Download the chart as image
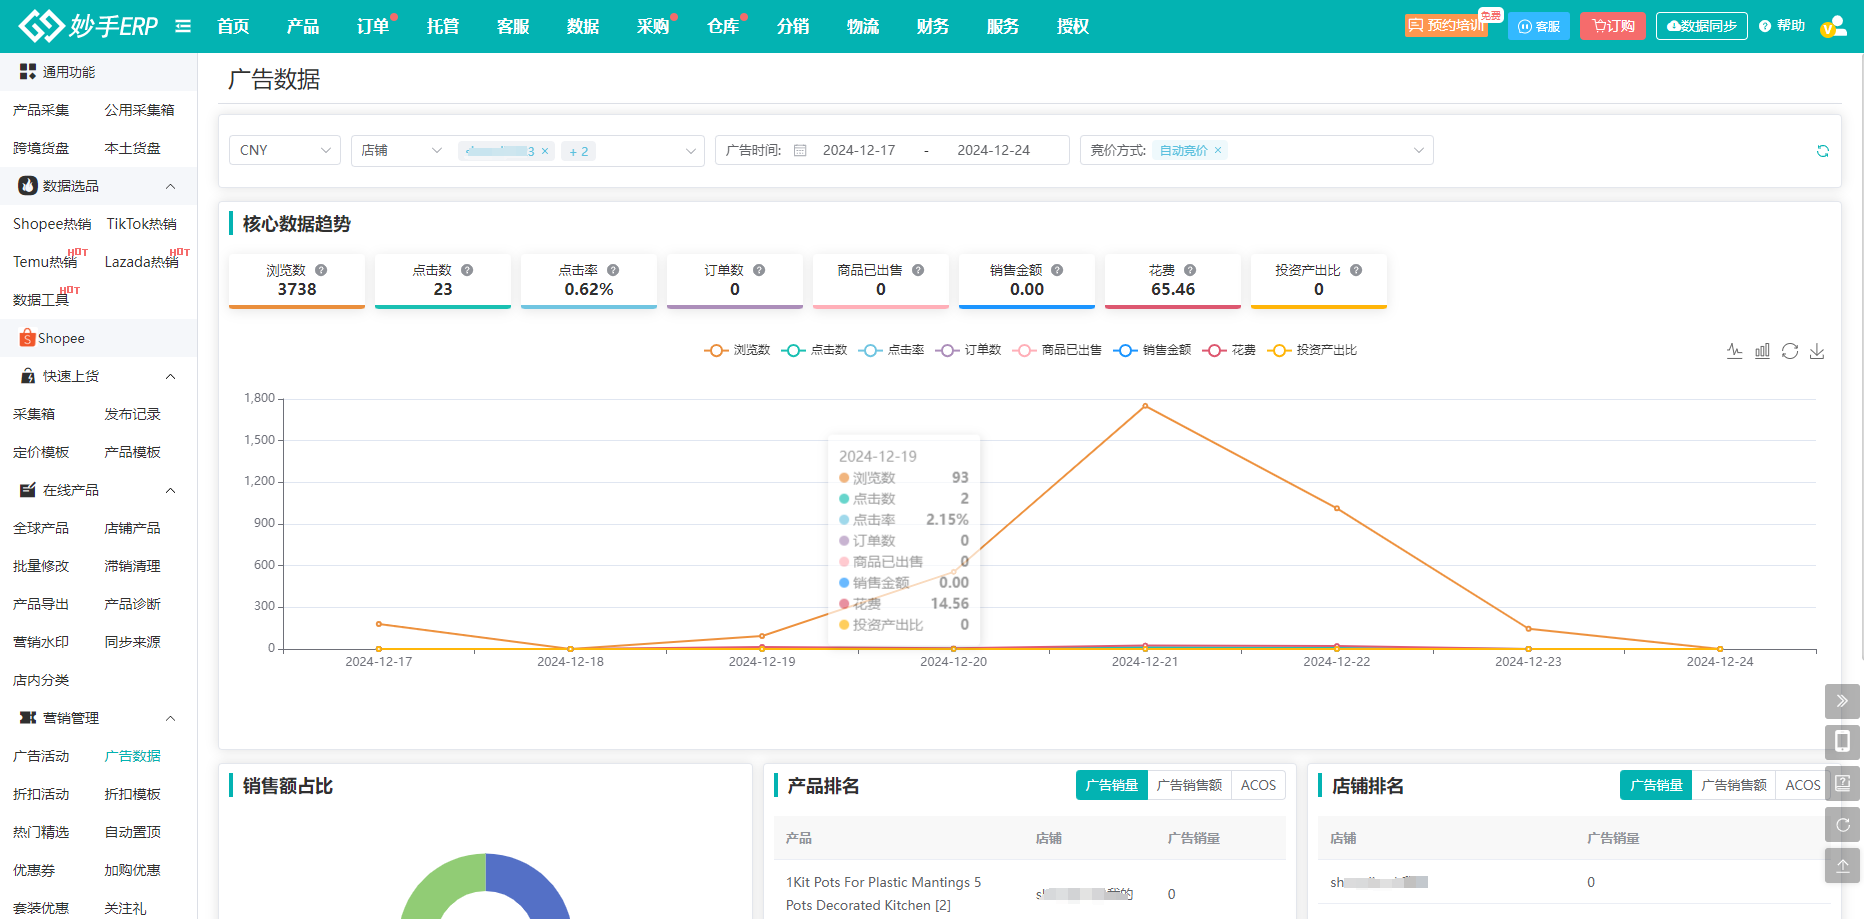1864x919 pixels. [1817, 351]
